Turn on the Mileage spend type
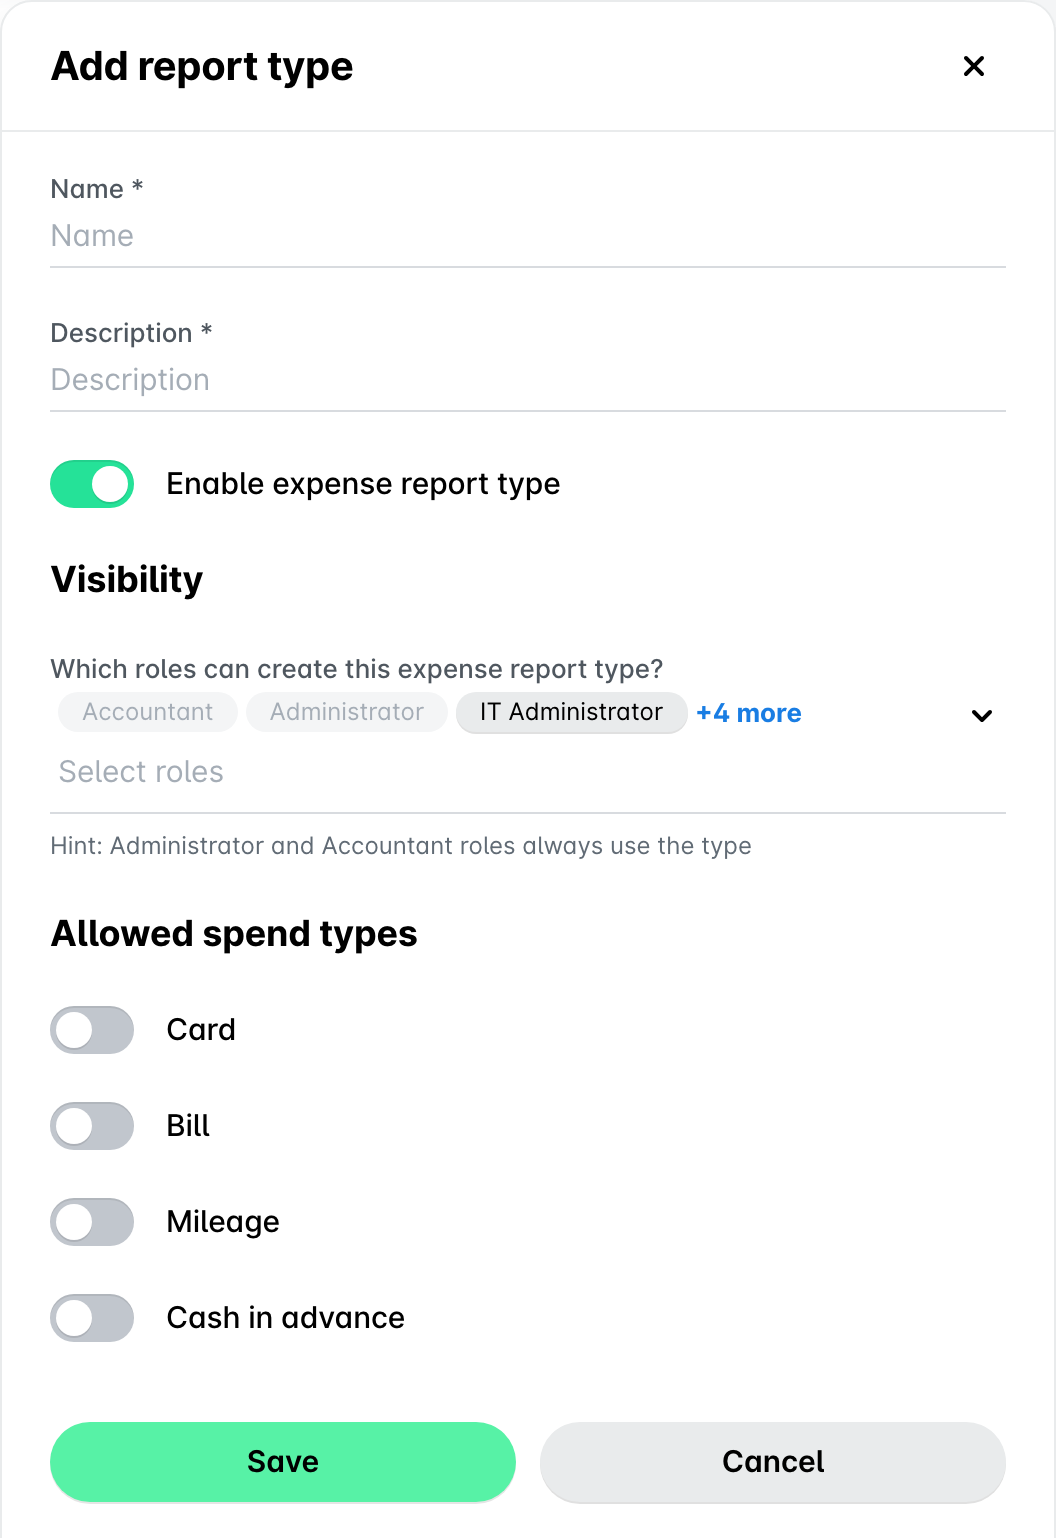 92,1222
